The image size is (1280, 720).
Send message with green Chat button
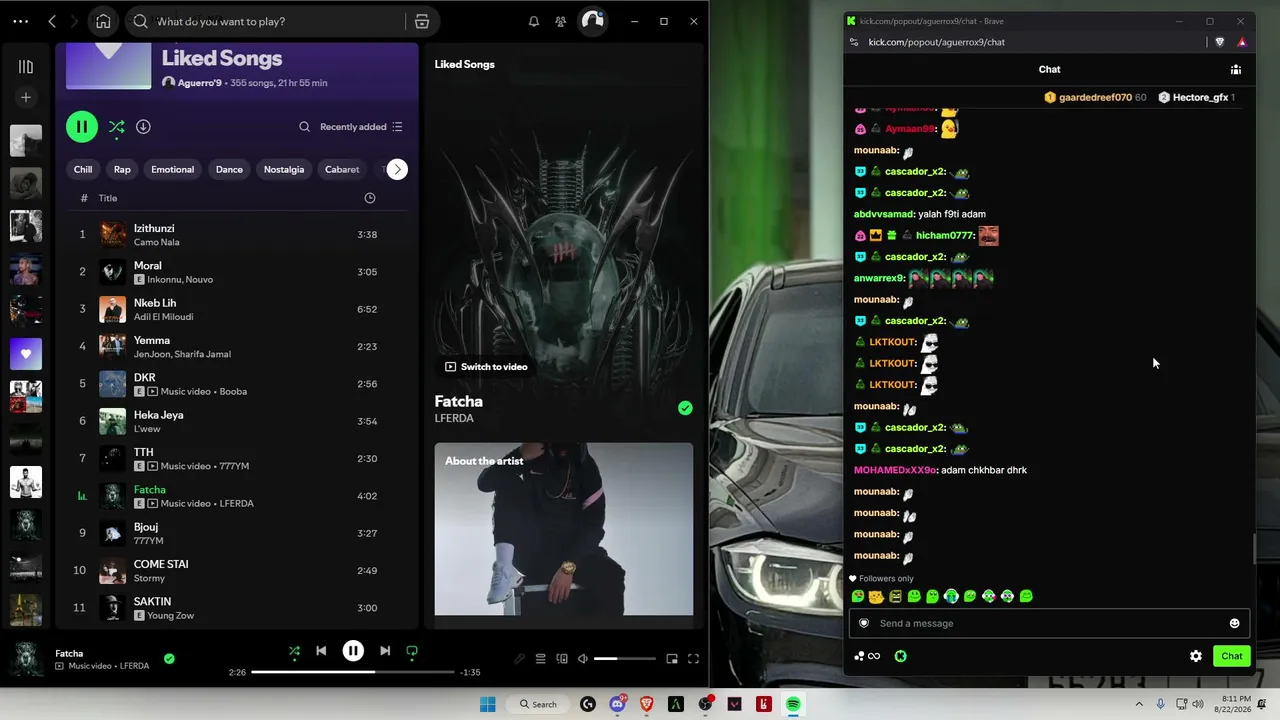pyautogui.click(x=1231, y=656)
